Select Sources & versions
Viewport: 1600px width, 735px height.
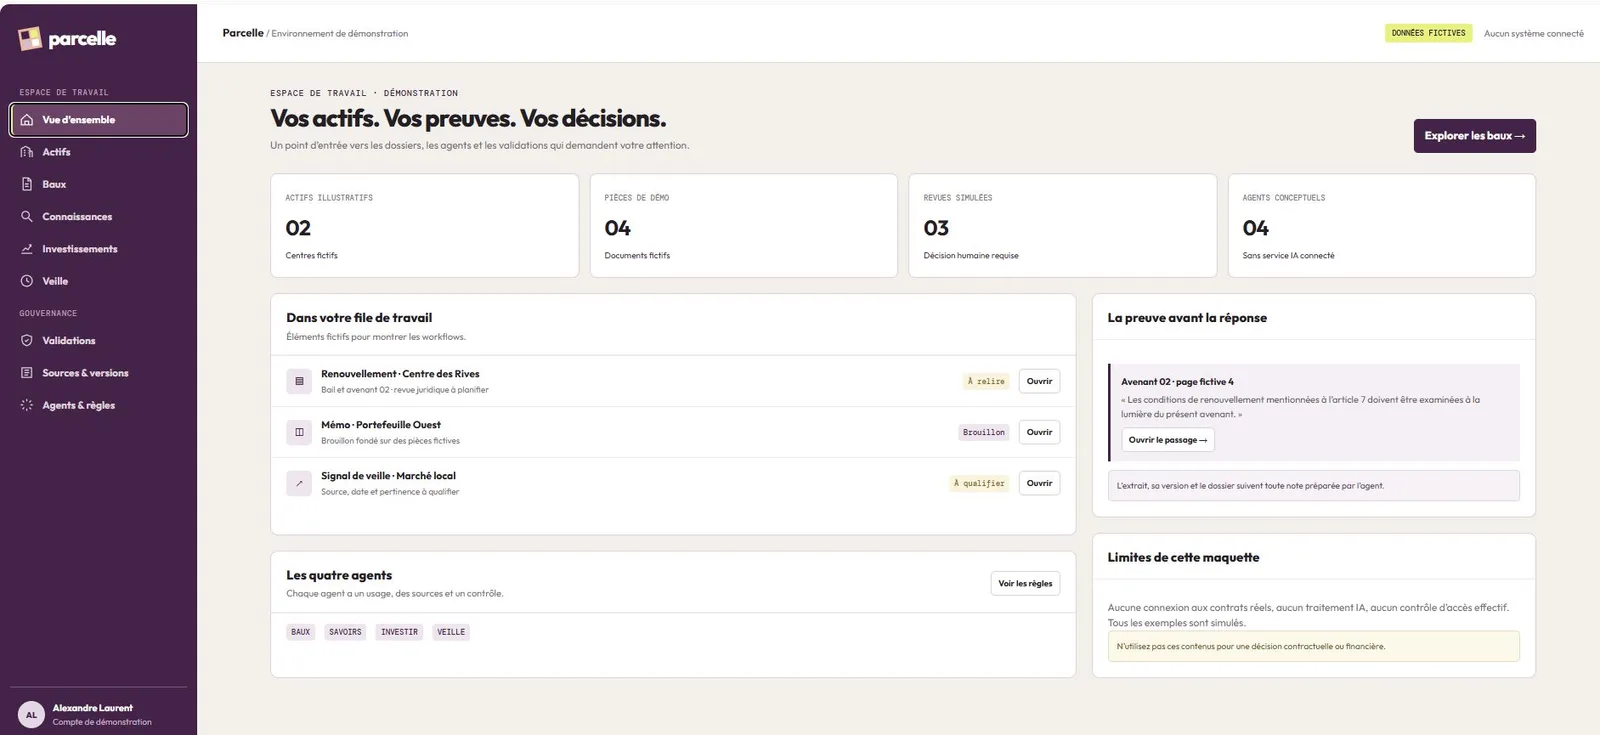(99, 373)
